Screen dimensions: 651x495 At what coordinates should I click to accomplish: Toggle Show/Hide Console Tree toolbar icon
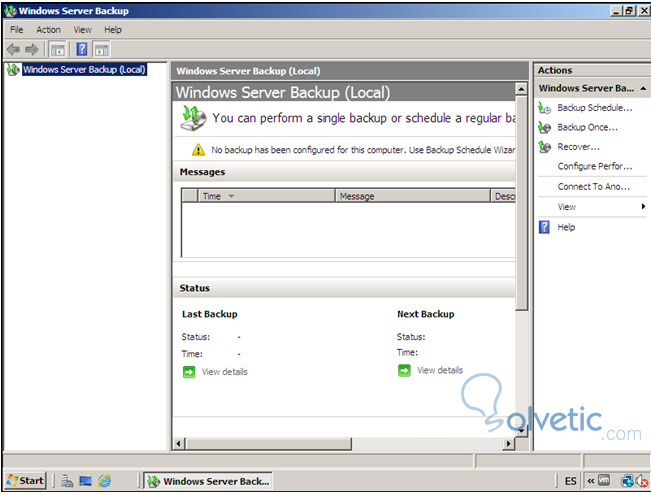coord(58,50)
